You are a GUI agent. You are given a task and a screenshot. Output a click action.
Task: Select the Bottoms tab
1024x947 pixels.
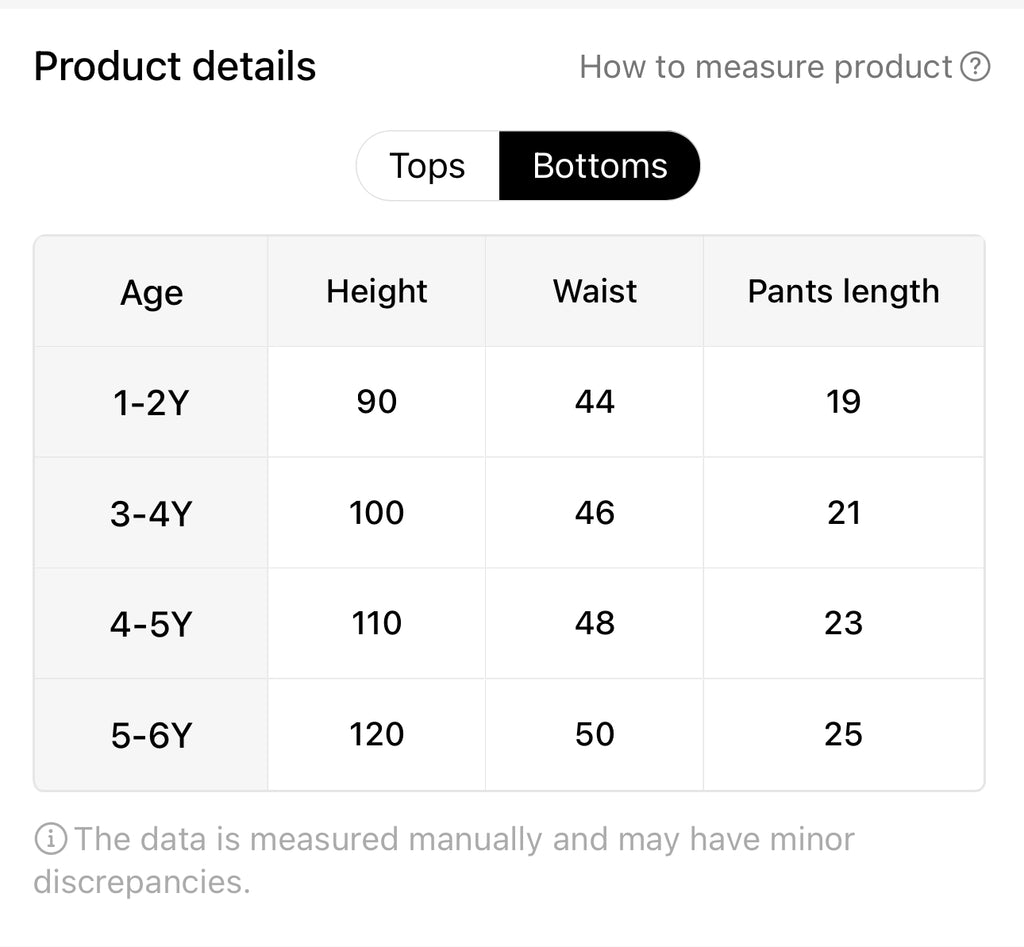[x=600, y=166]
